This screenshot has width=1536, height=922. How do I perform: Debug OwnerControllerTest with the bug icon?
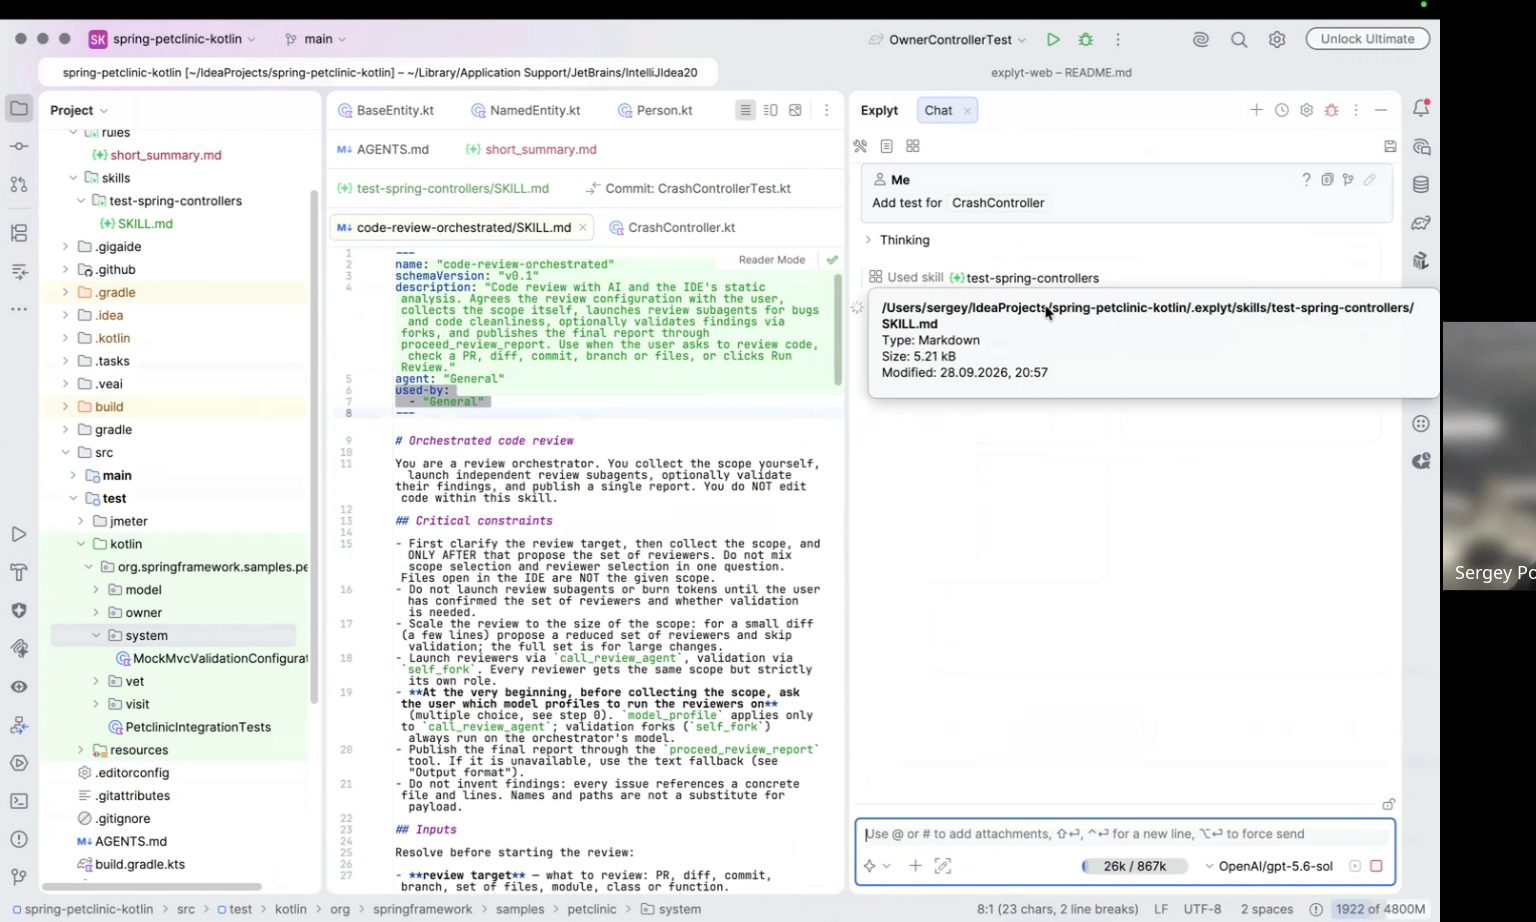[1086, 39]
